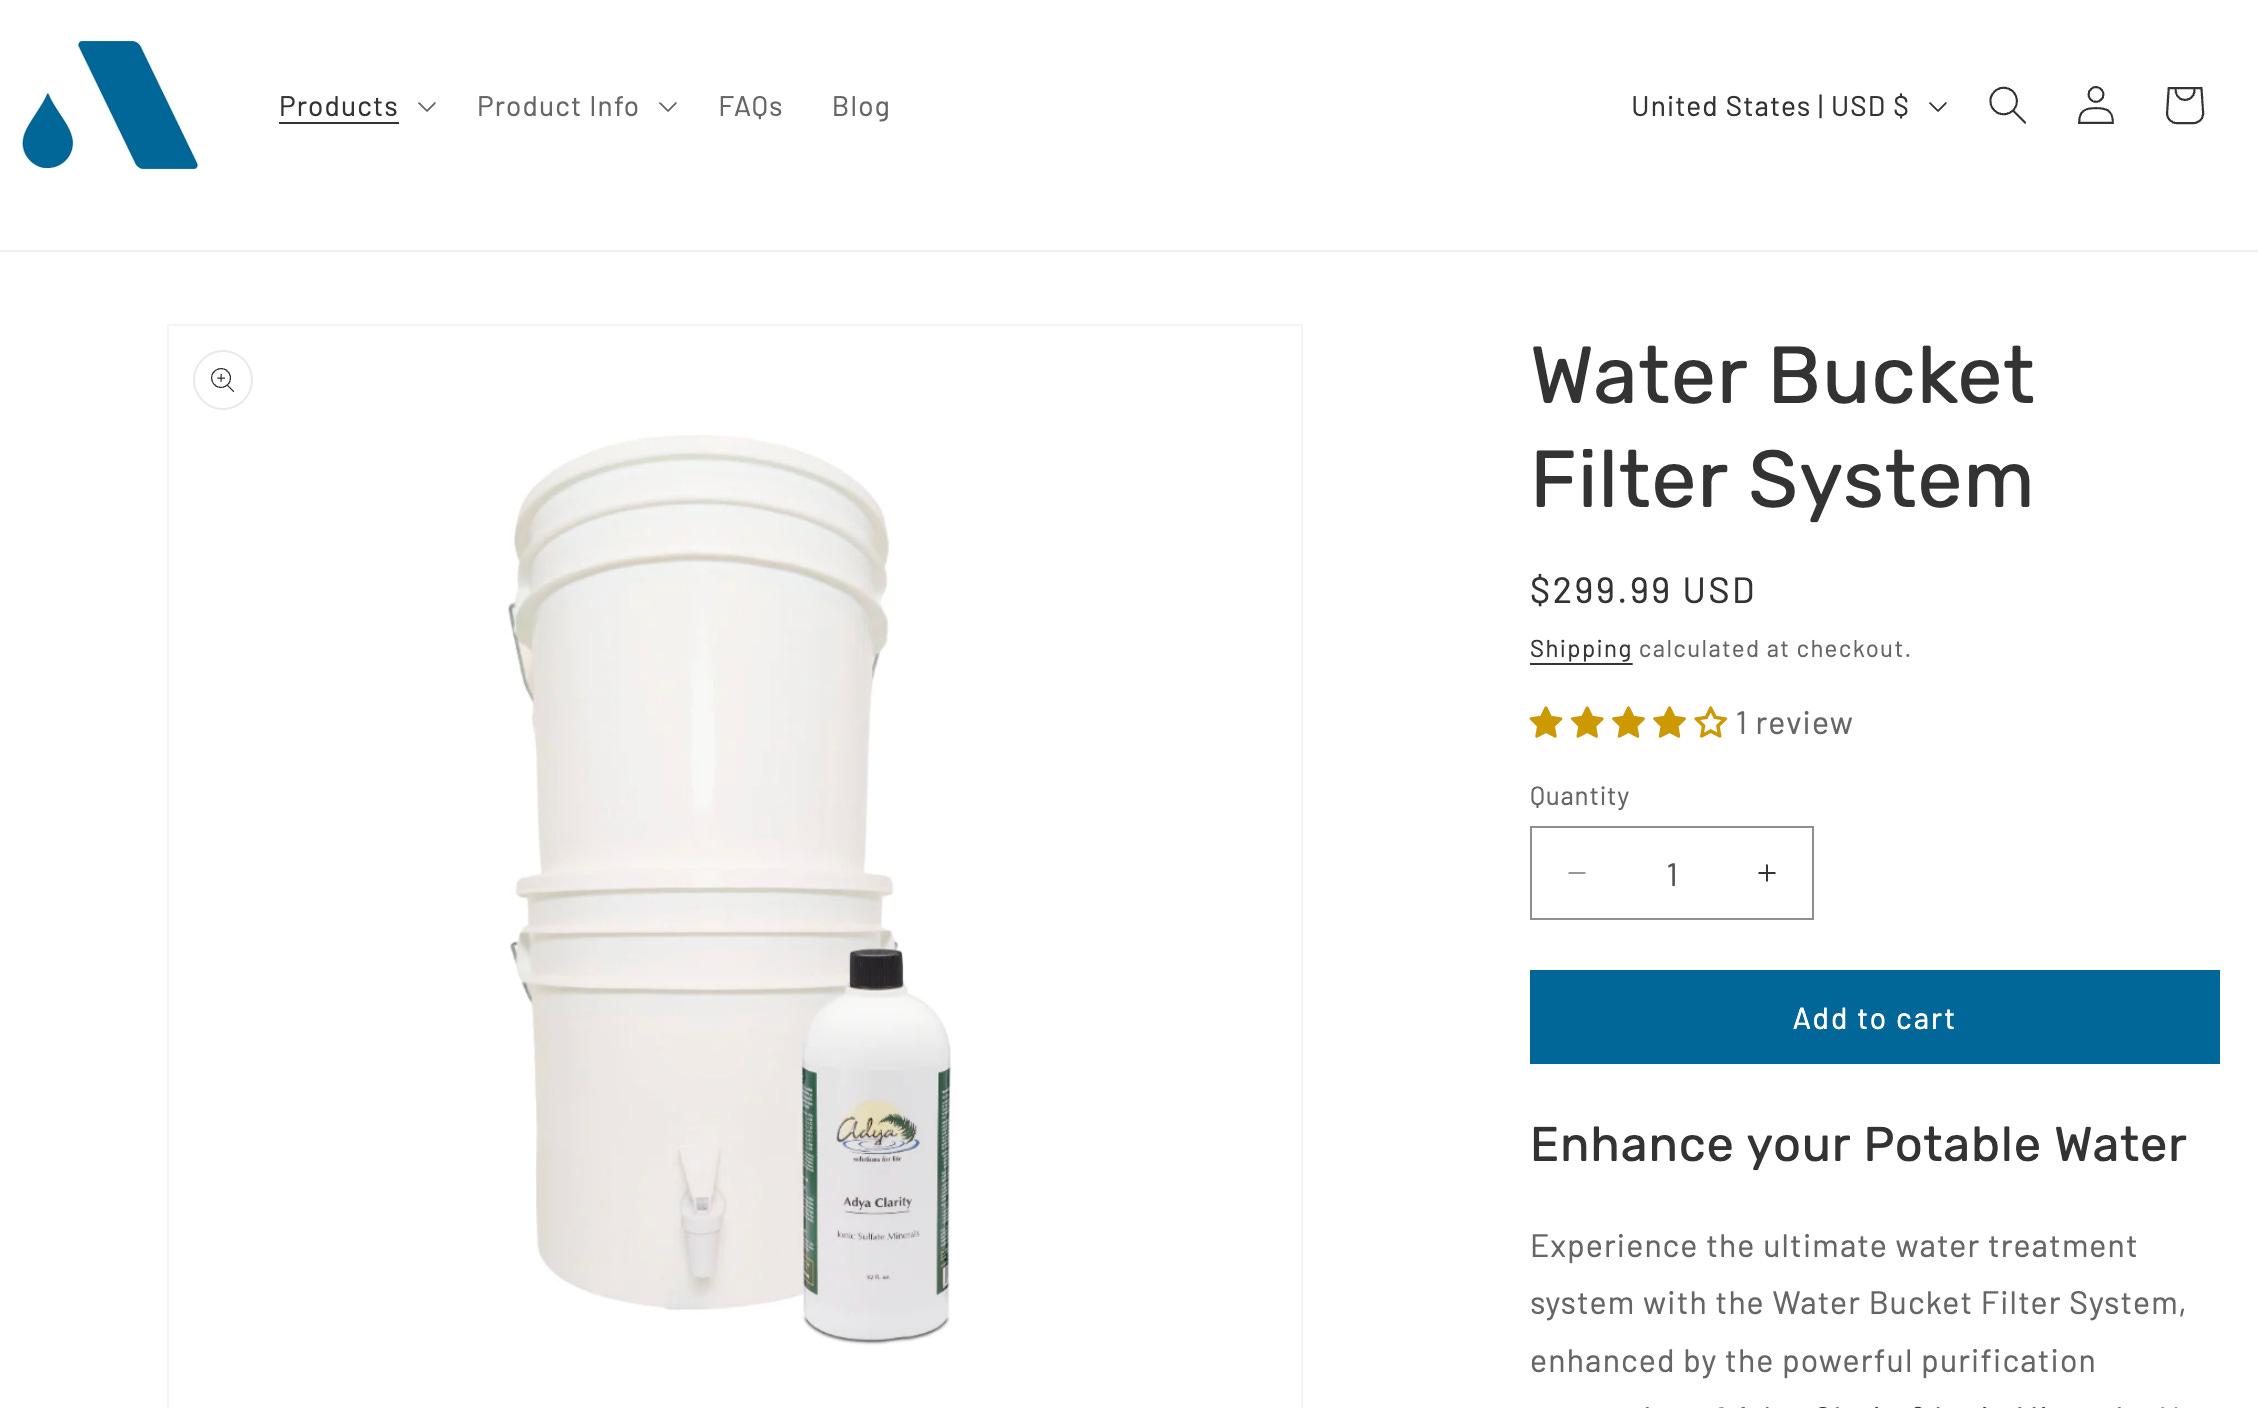Screen dimensions: 2258x1408
Task: Click the Adya Clarity bottle in the image
Action: (876, 1147)
